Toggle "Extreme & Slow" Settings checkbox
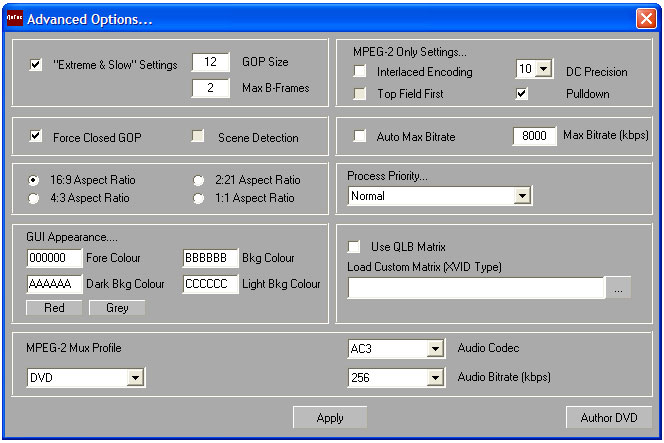Screen dimensions: 664x443 point(36,65)
